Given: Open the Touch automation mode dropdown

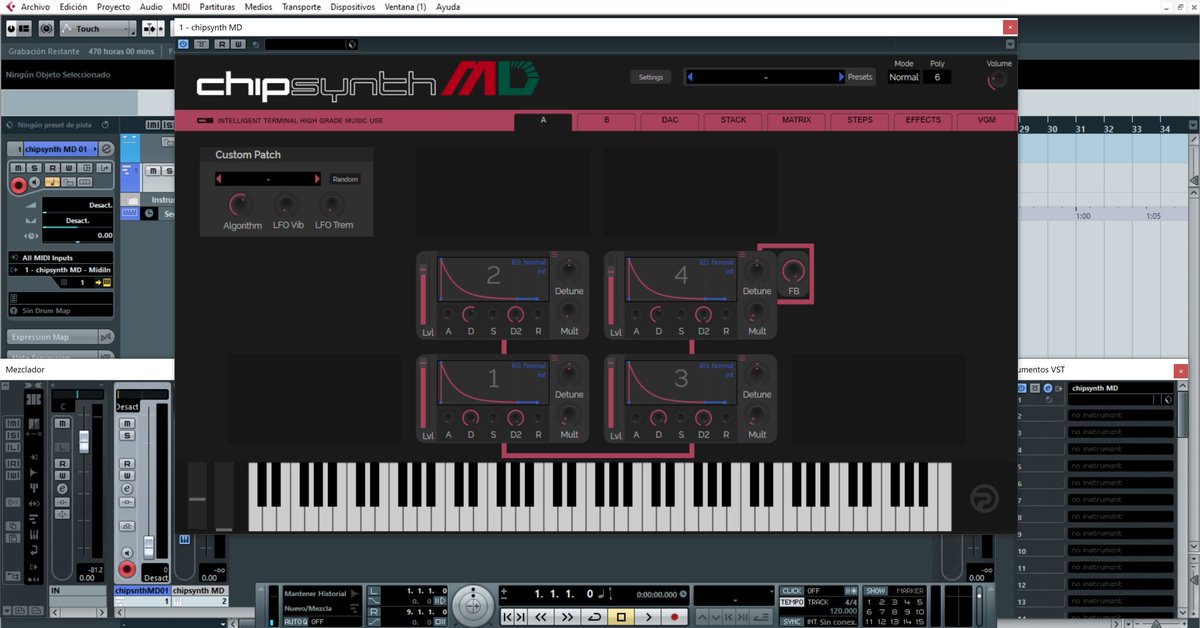Looking at the screenshot, I should point(99,29).
